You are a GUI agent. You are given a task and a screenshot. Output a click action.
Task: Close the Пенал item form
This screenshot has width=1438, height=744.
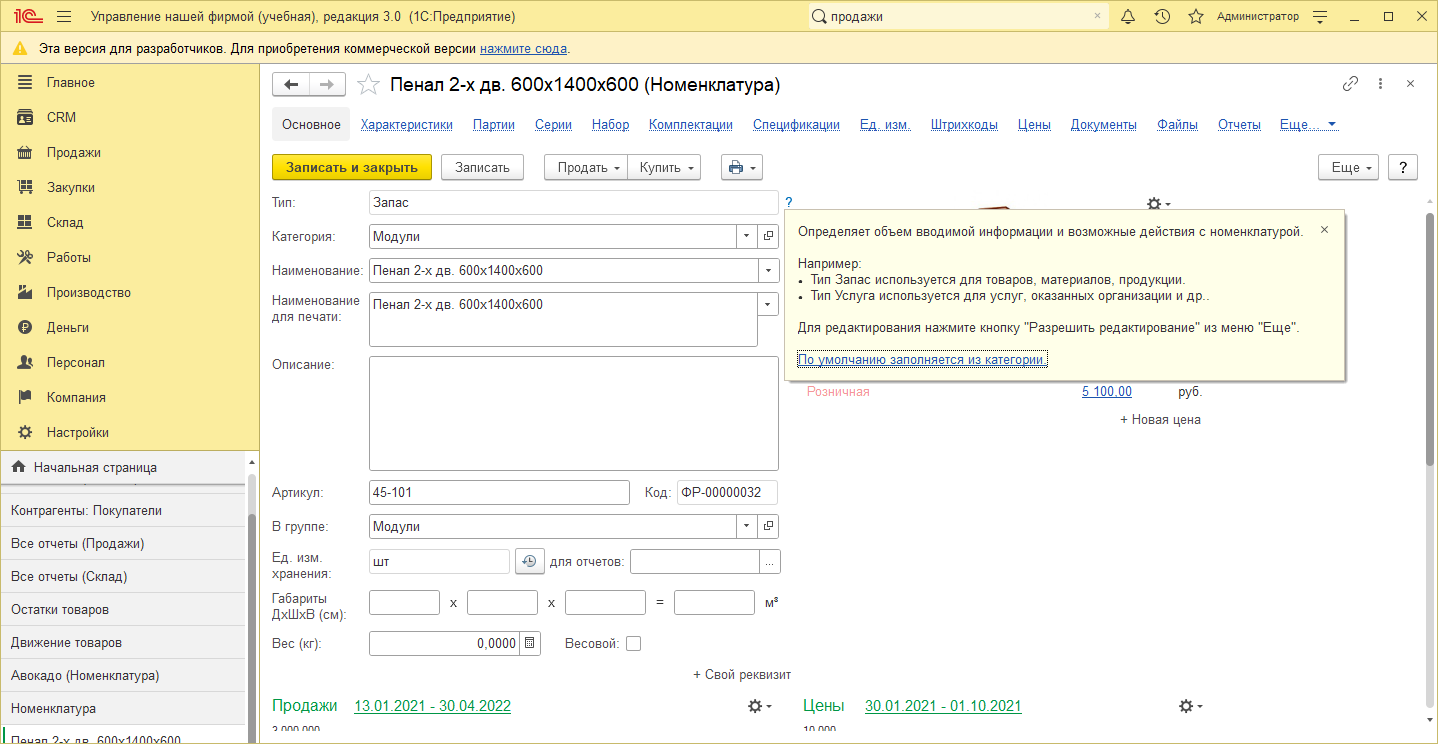(1410, 84)
